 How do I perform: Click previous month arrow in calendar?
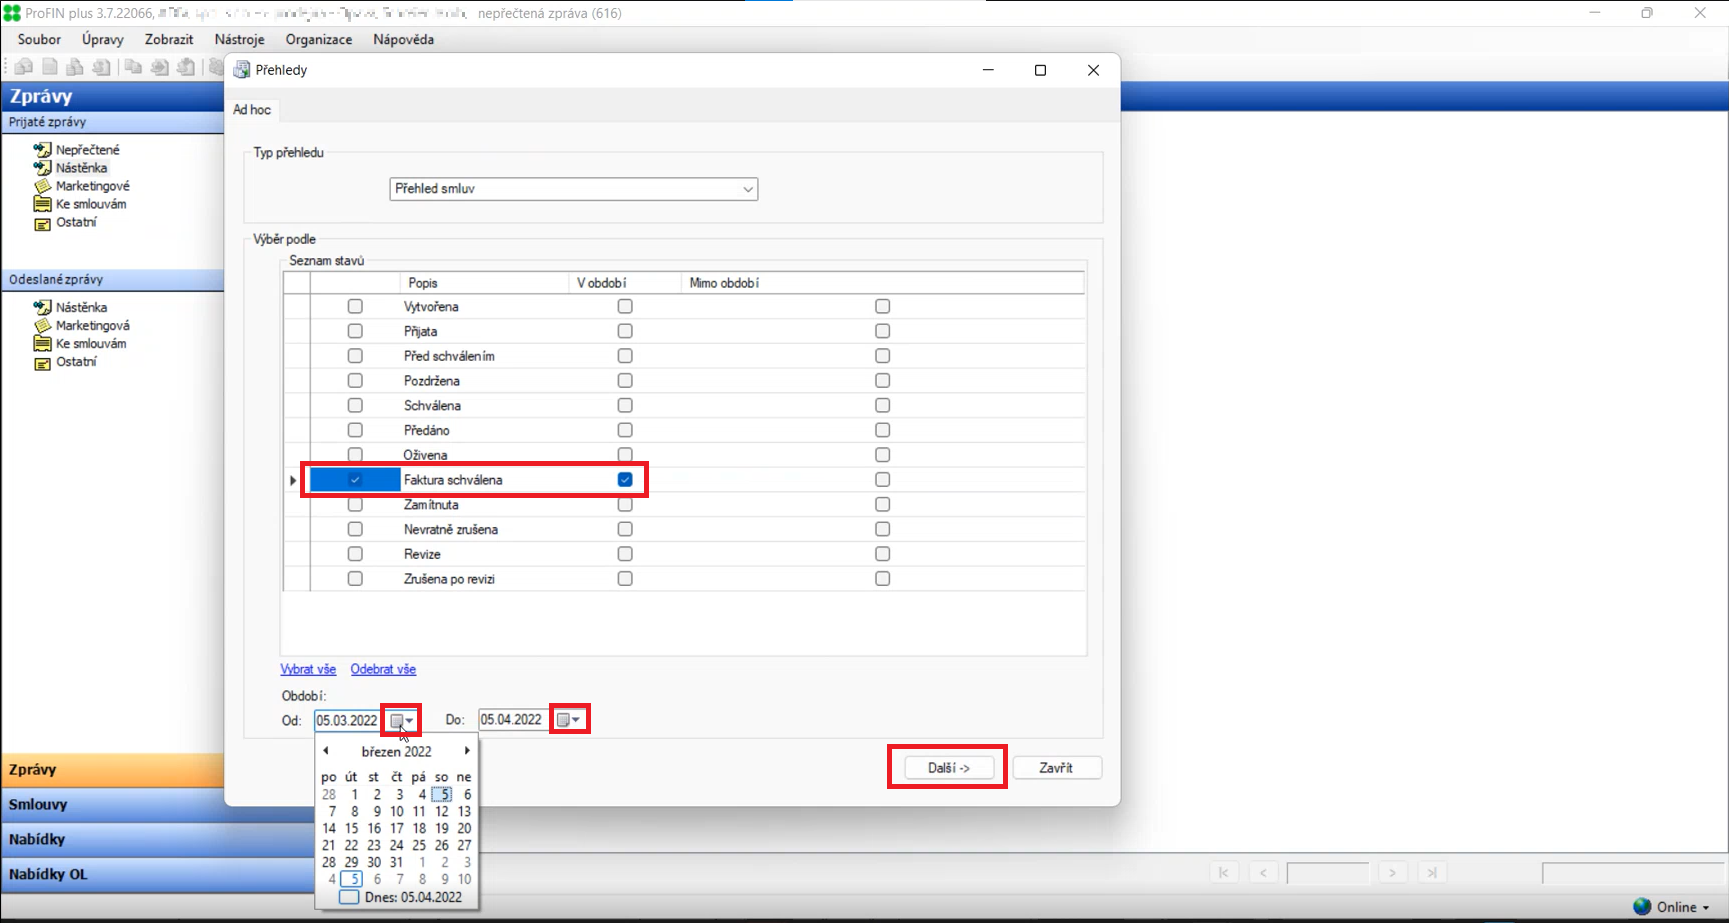pyautogui.click(x=326, y=751)
